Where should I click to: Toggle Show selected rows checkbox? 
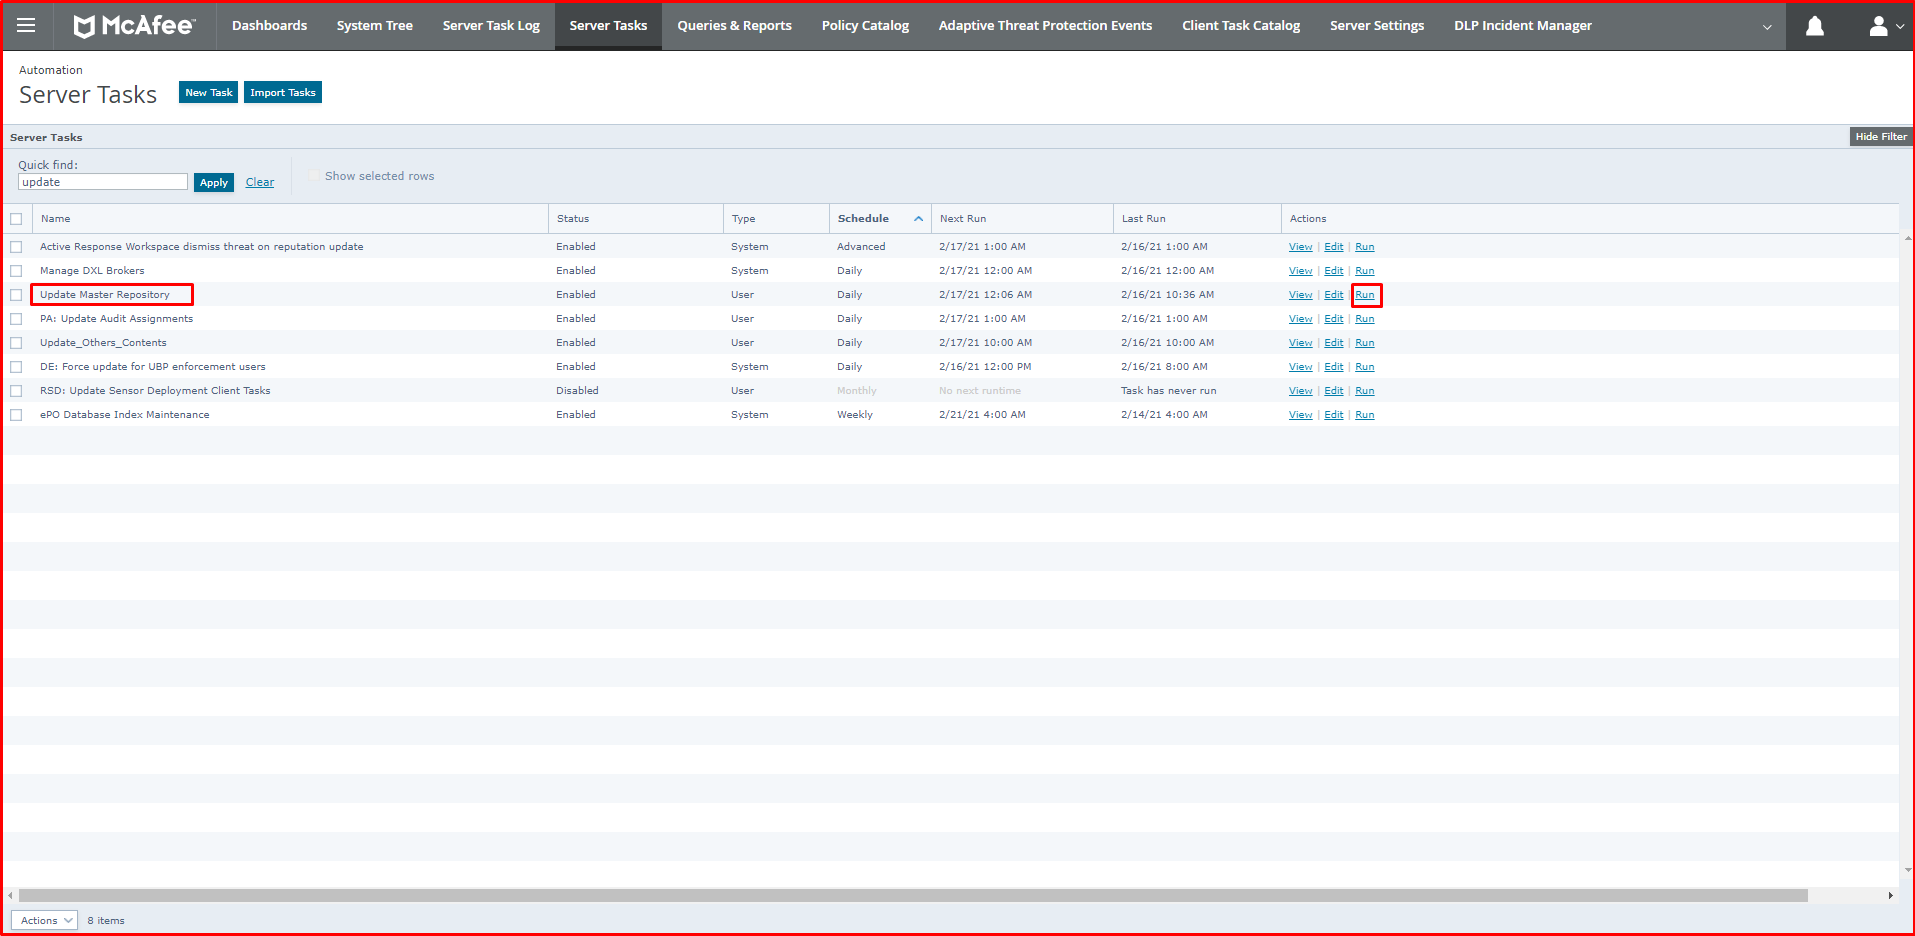pos(314,176)
